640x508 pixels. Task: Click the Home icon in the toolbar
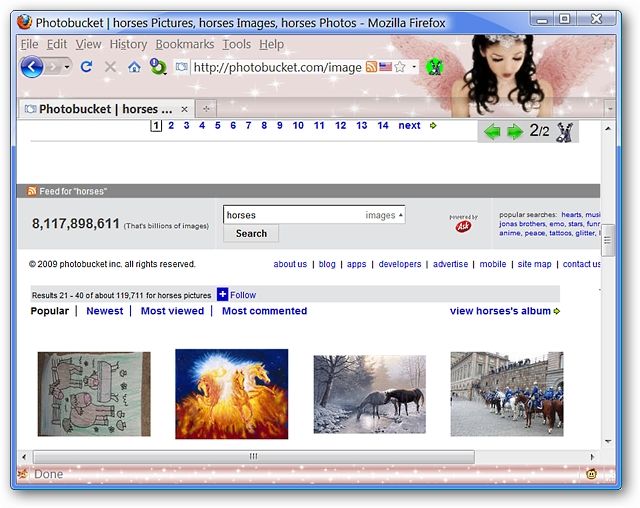tap(134, 66)
